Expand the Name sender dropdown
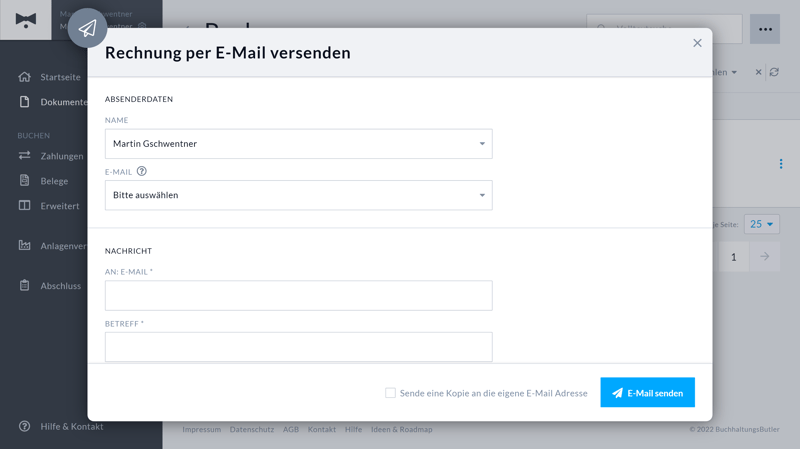Image resolution: width=800 pixels, height=449 pixels. [x=298, y=144]
